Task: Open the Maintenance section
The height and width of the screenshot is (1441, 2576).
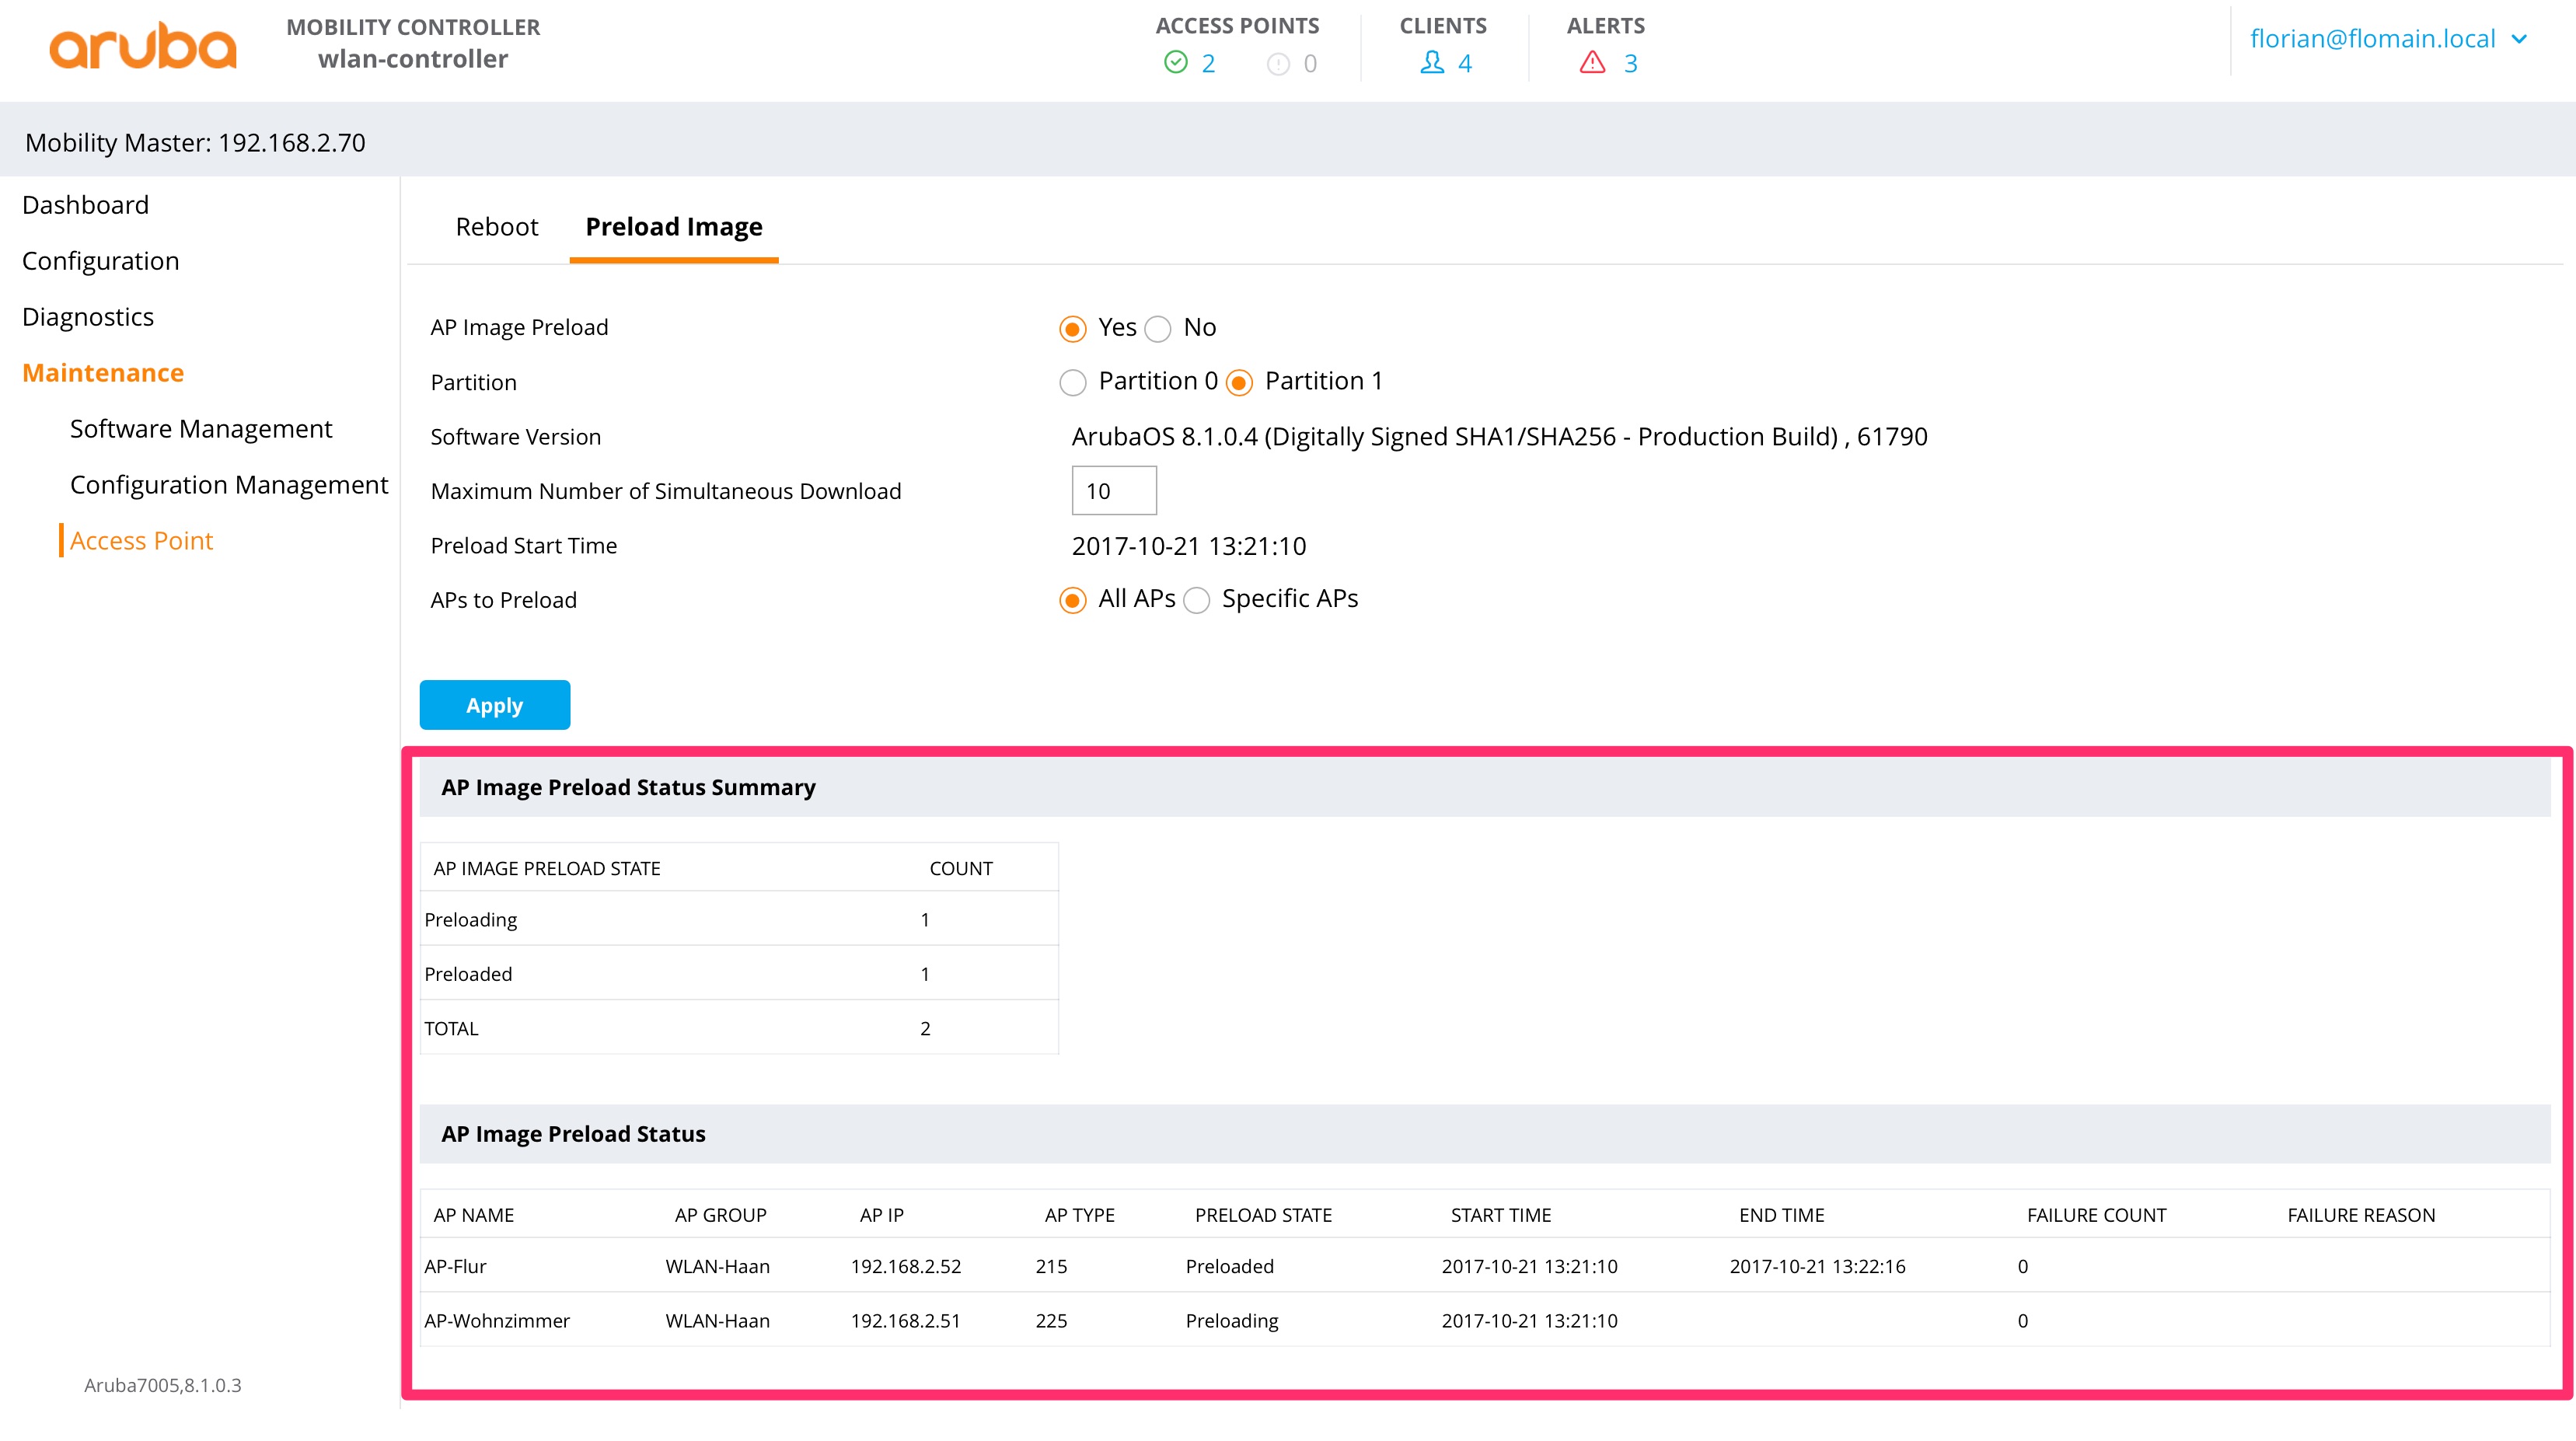Action: point(103,373)
